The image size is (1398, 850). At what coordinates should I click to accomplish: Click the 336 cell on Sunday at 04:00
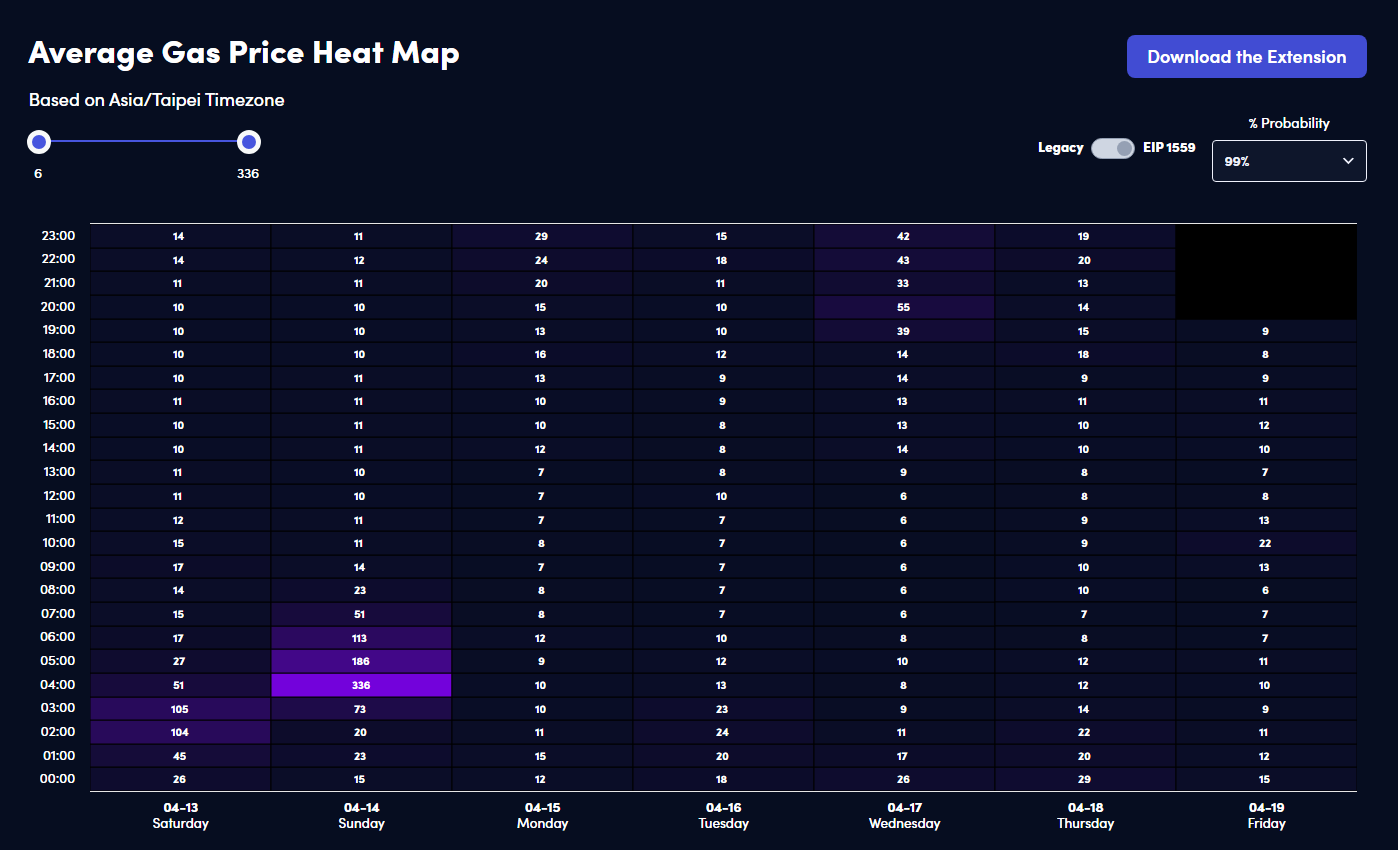[360, 685]
